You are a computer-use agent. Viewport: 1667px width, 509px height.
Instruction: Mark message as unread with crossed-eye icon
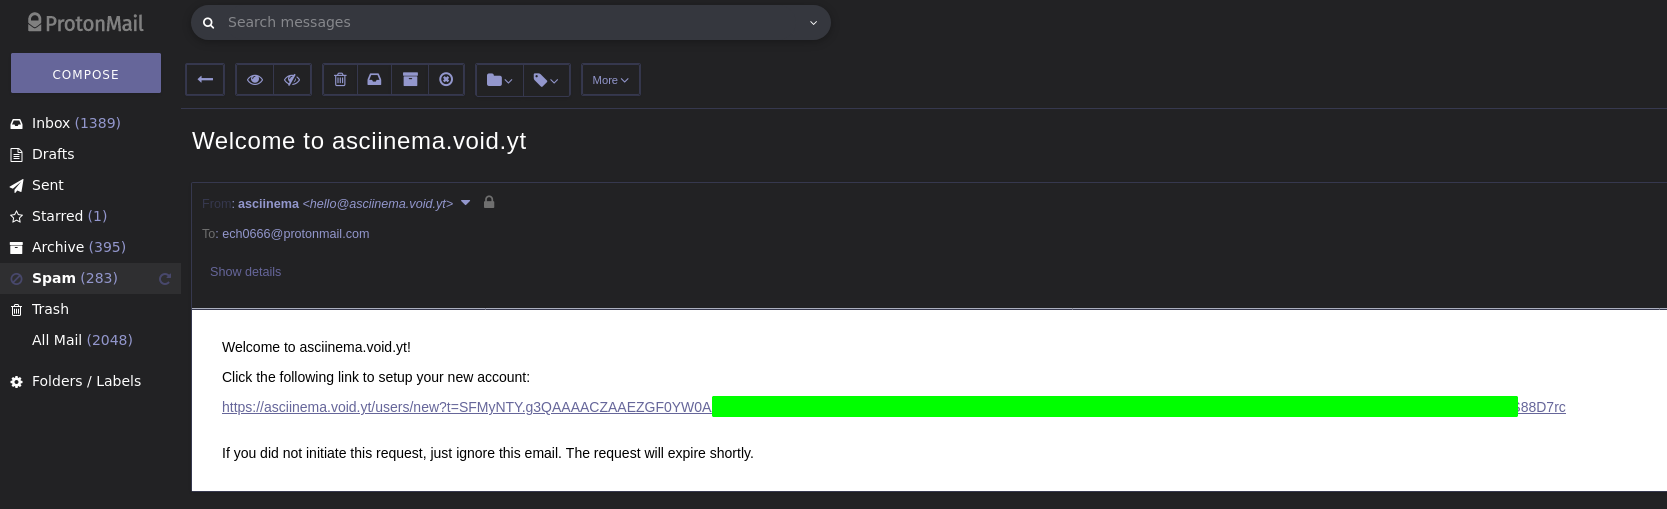pos(292,80)
